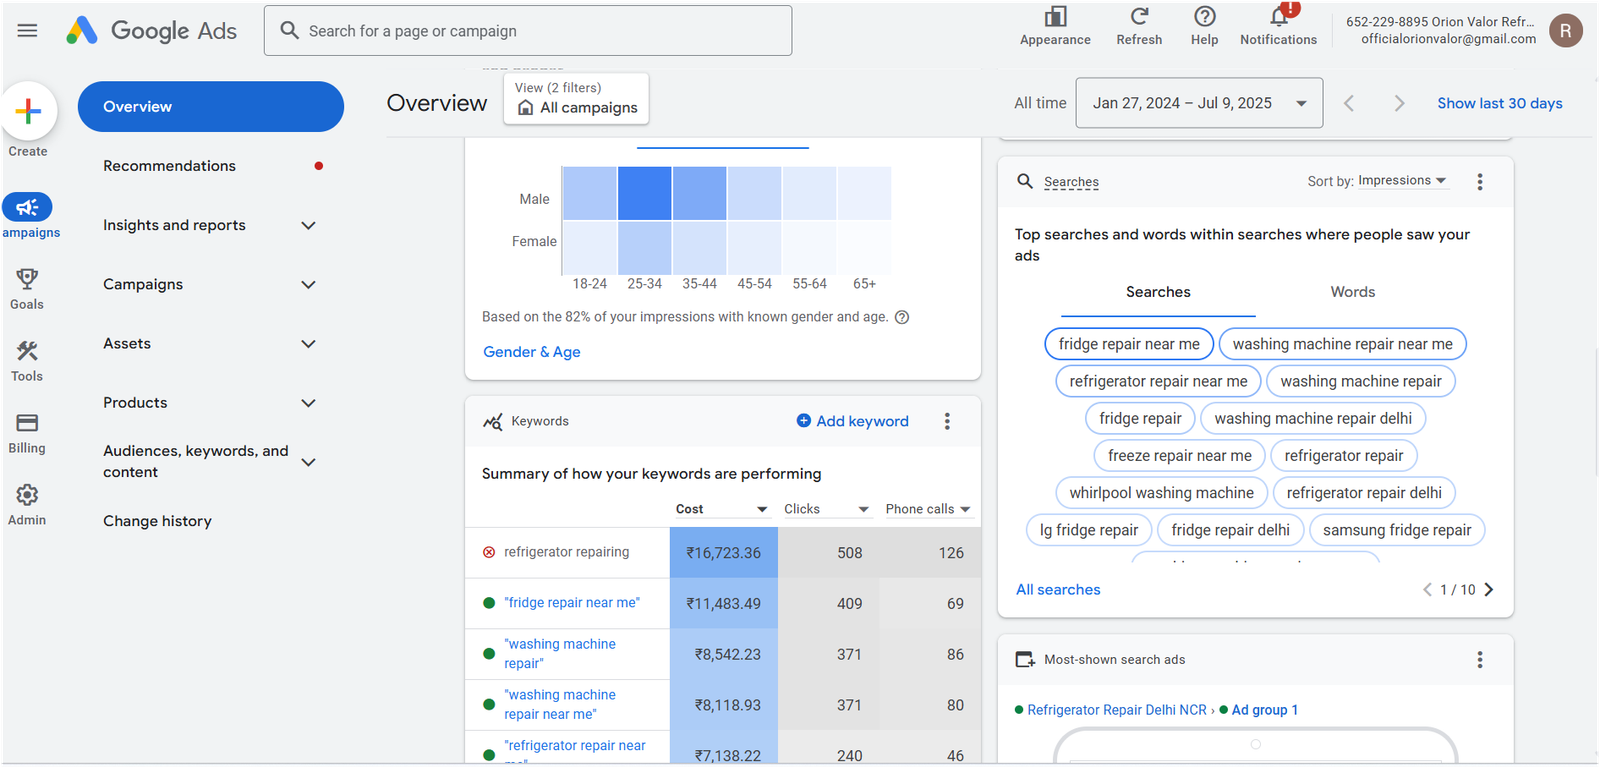
Task: Switch to the Words tab
Action: 1352,292
